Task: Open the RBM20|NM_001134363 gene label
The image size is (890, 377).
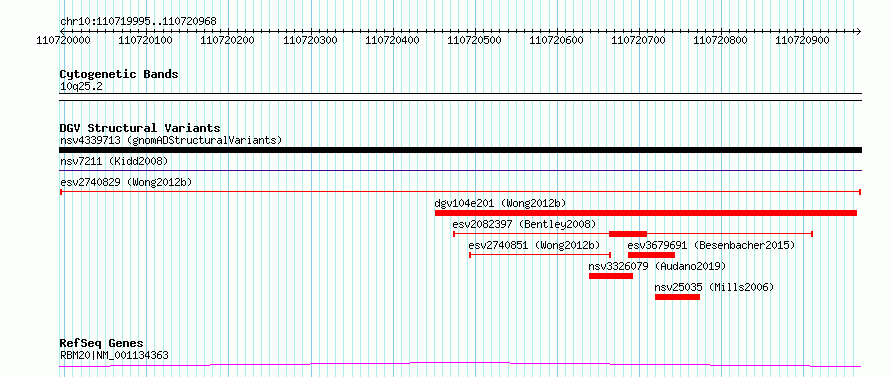Action: (x=114, y=356)
